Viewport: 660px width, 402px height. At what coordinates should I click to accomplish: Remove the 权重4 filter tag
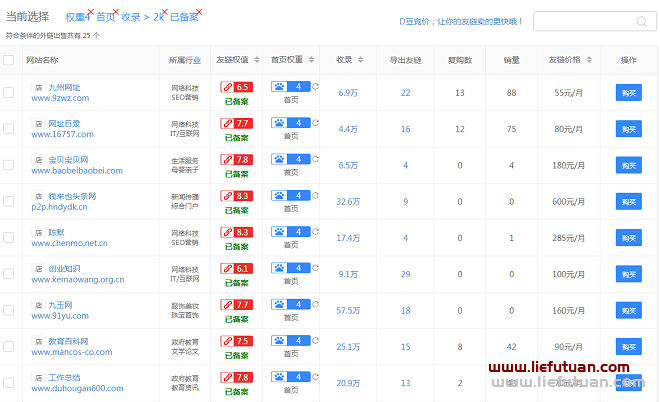coord(90,12)
